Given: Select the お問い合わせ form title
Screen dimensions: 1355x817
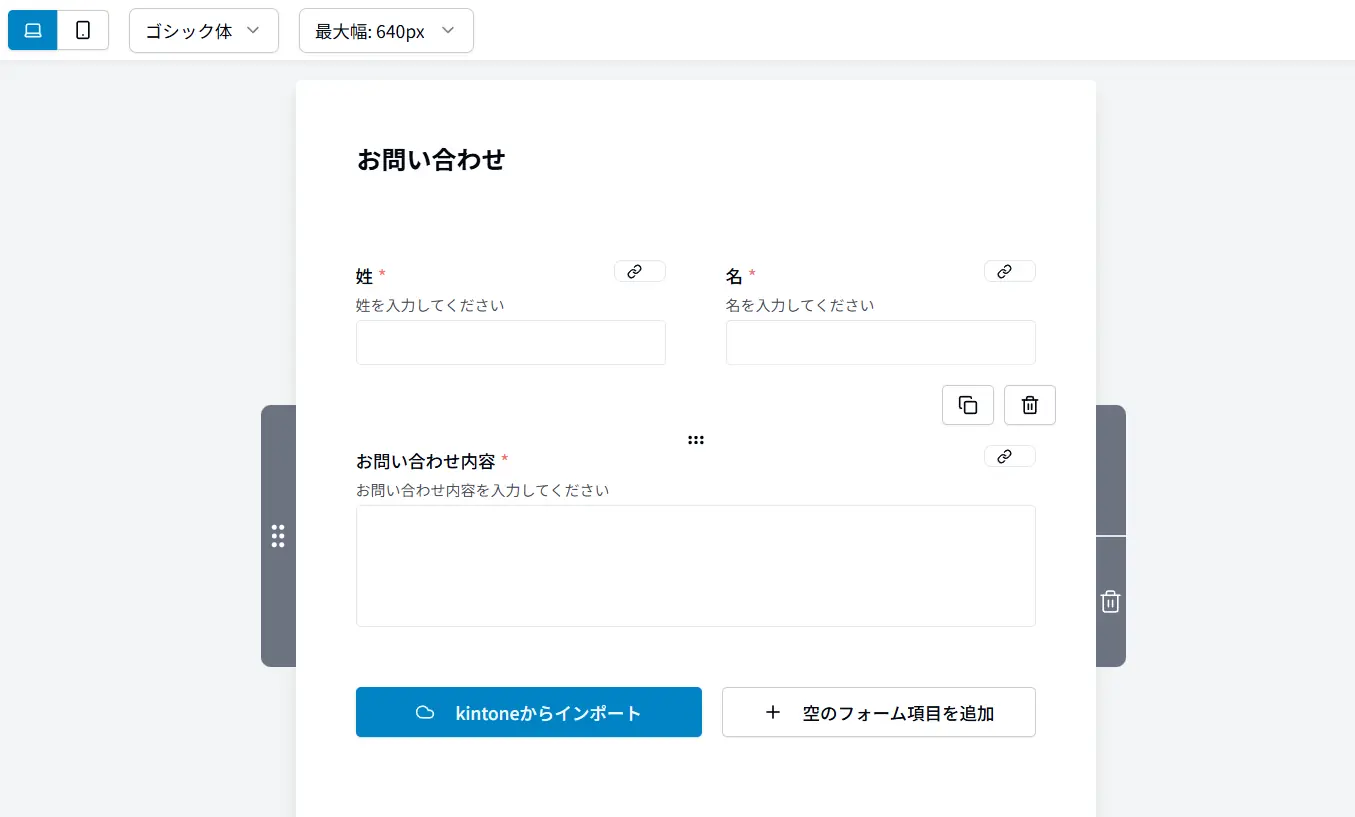Looking at the screenshot, I should click(x=431, y=159).
